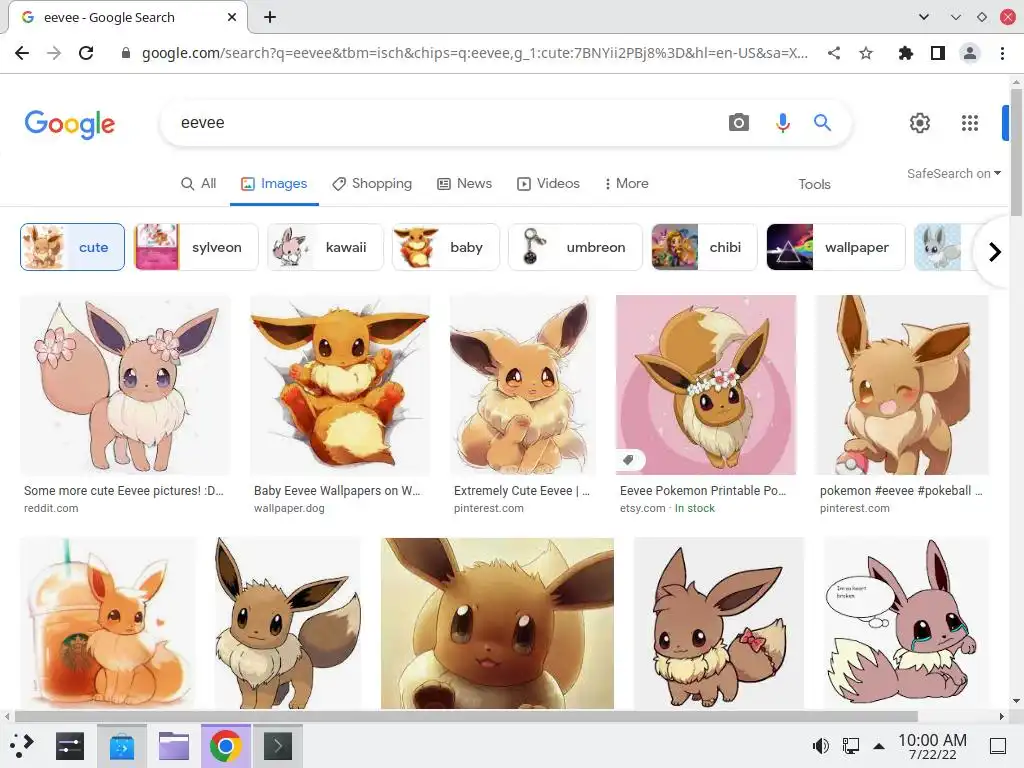Apply the chibi filter chip
The image size is (1024, 768).
pos(704,247)
